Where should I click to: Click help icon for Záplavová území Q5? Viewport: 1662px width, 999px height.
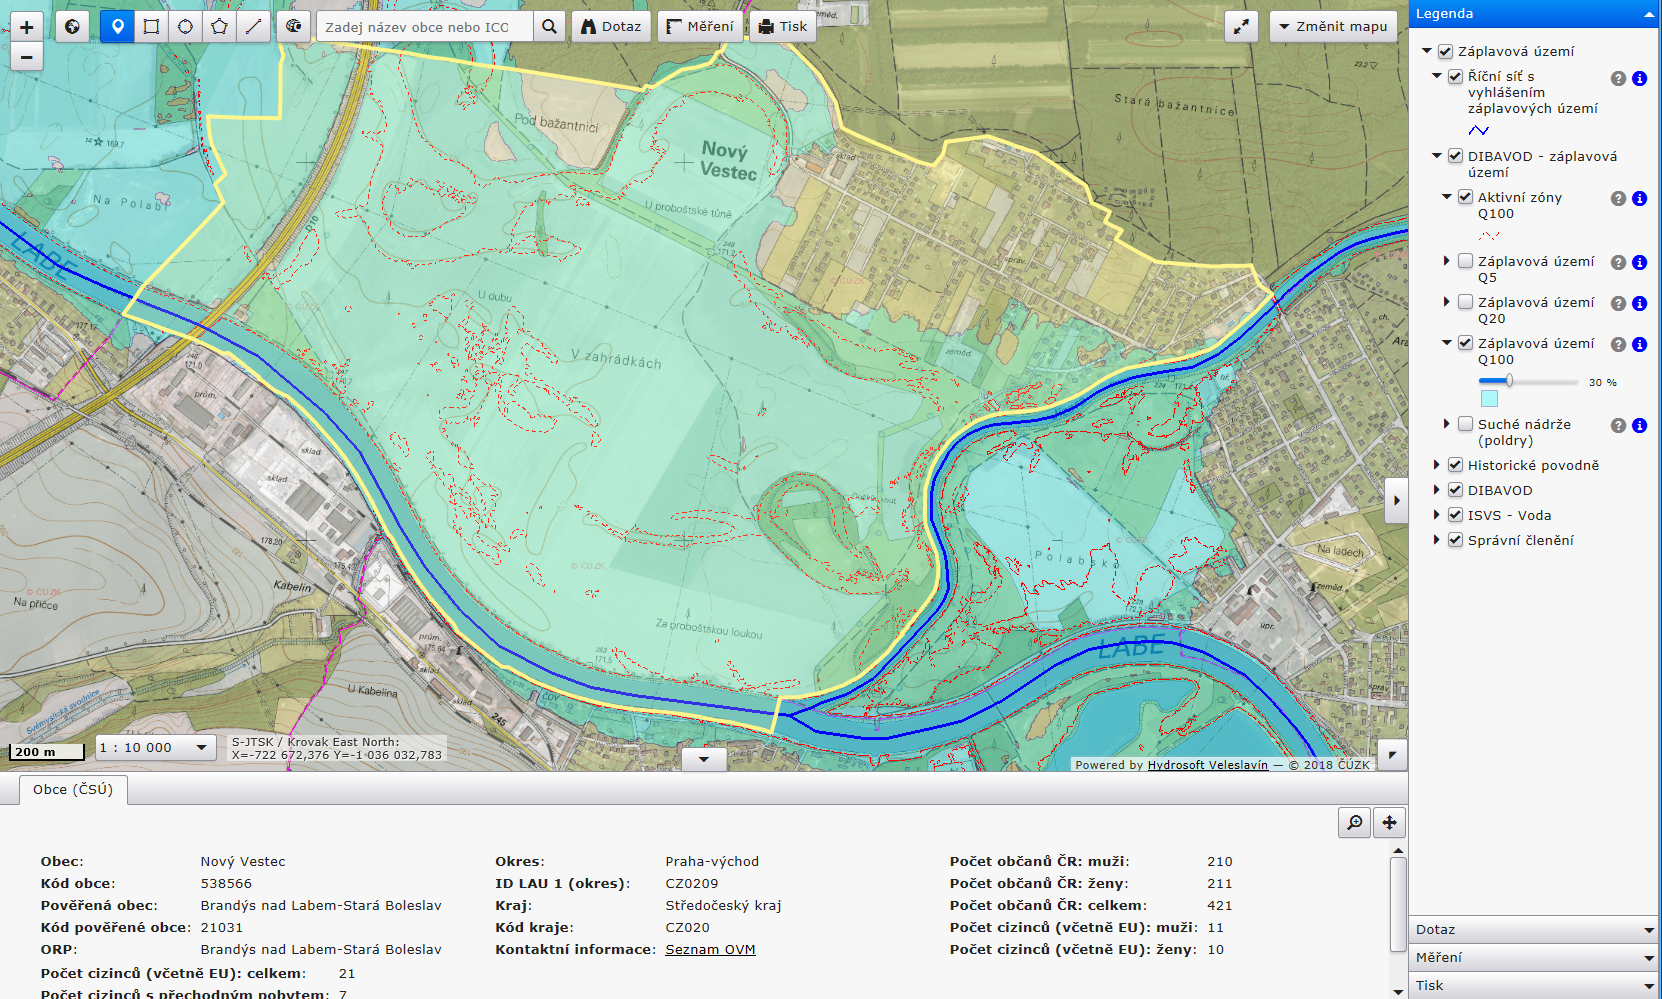click(x=1618, y=262)
